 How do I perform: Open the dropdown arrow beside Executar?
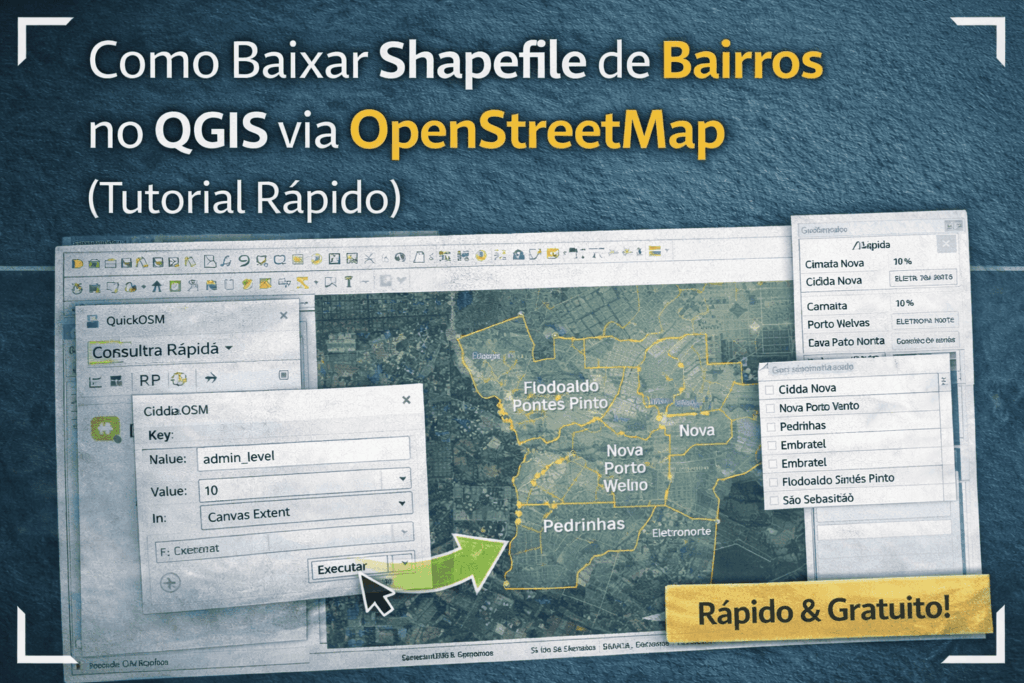coord(404,562)
